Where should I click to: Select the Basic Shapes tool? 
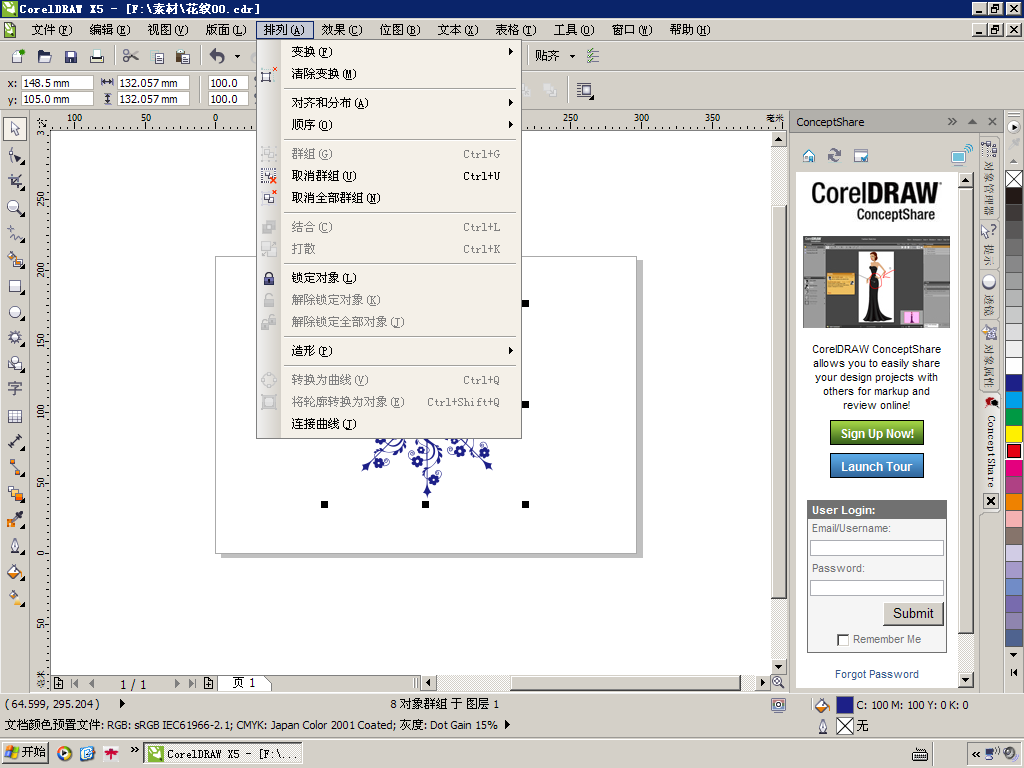click(15, 364)
